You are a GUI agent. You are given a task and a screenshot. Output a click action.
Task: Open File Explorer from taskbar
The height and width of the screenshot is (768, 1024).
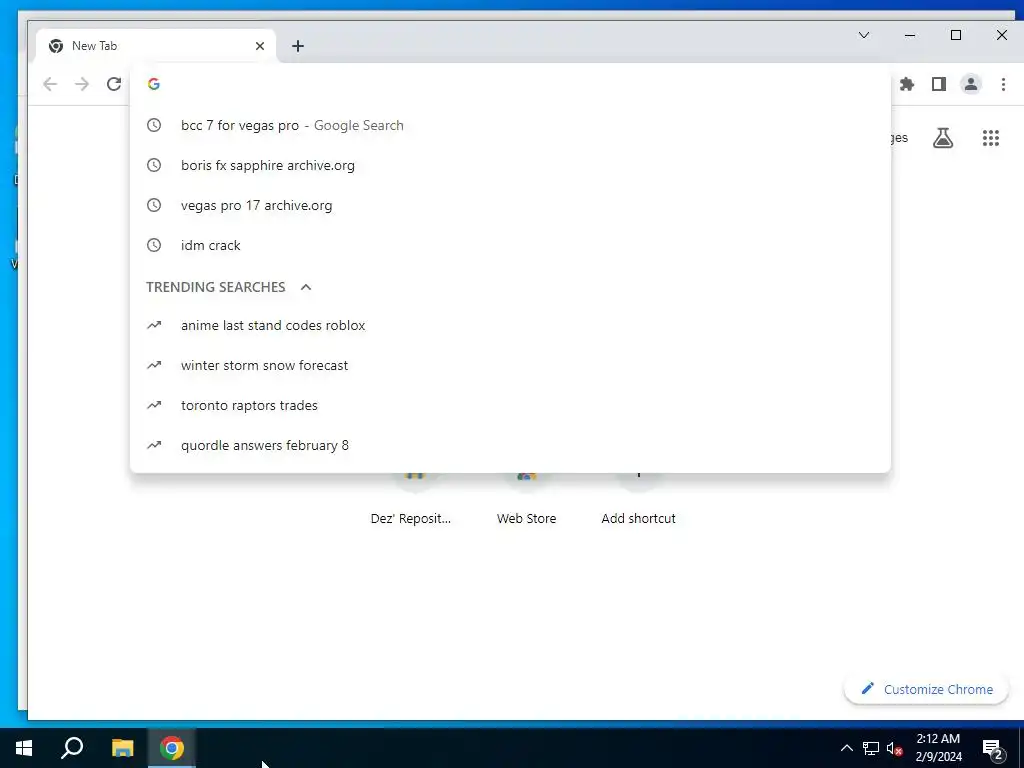pyautogui.click(x=122, y=748)
